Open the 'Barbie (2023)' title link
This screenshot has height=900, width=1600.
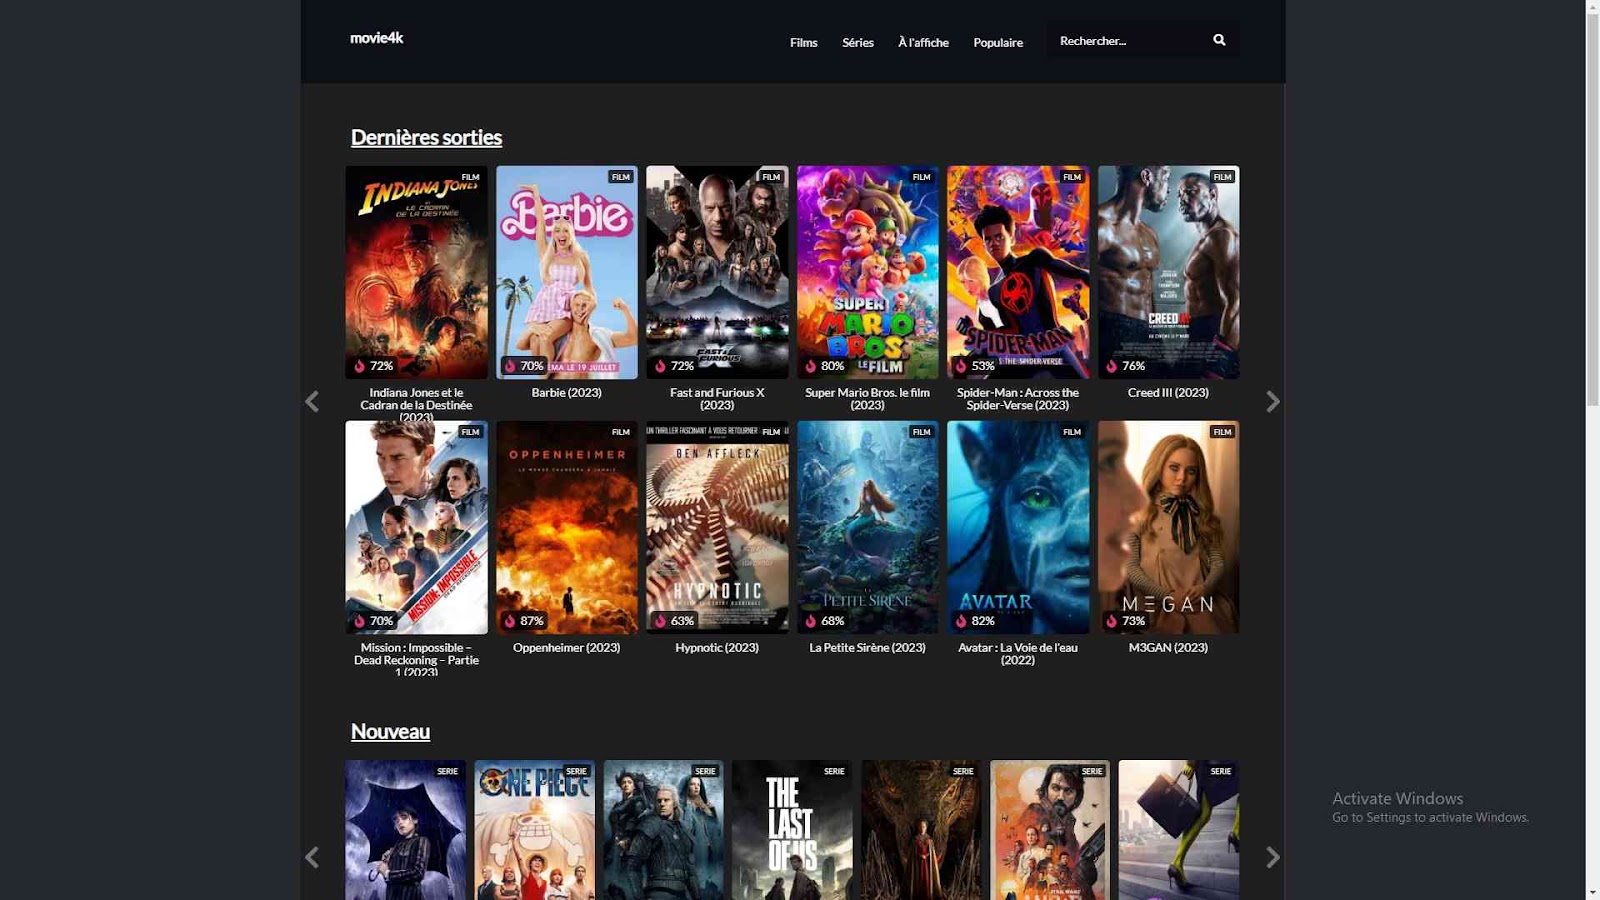(567, 393)
